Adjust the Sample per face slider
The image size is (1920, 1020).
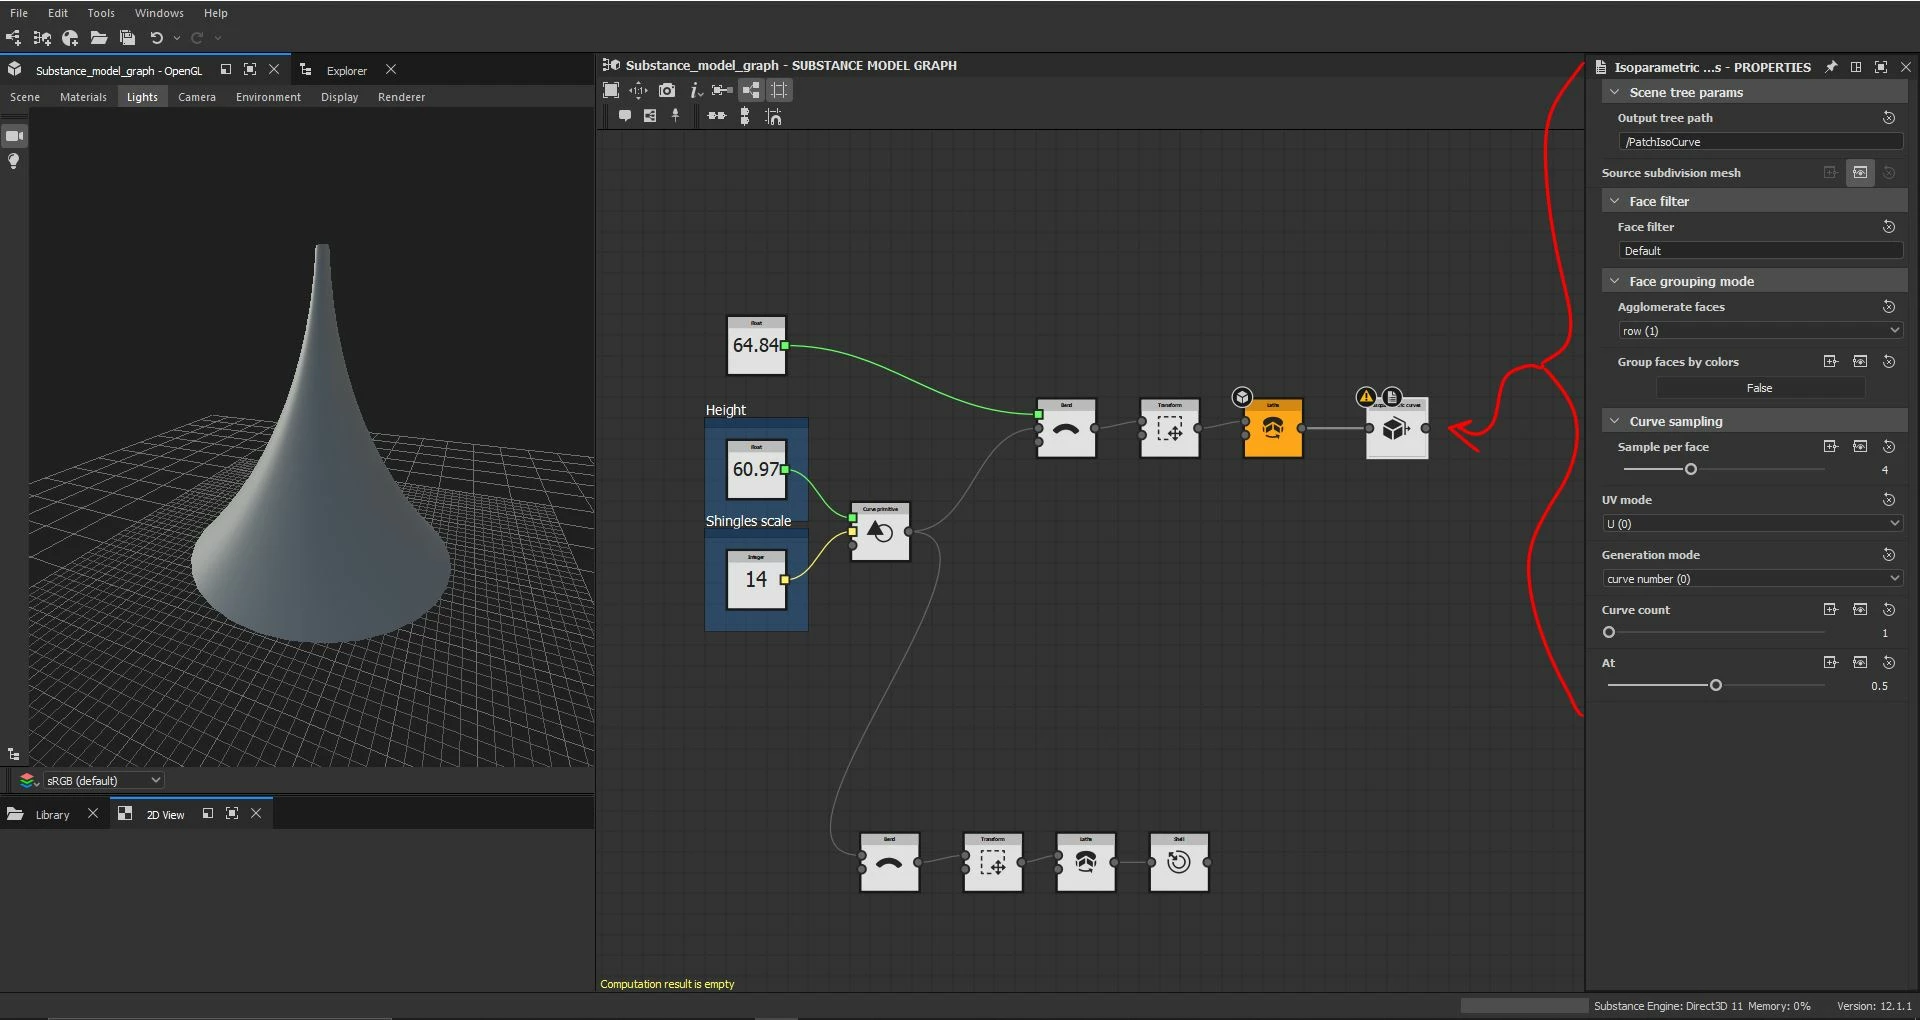[1691, 469]
